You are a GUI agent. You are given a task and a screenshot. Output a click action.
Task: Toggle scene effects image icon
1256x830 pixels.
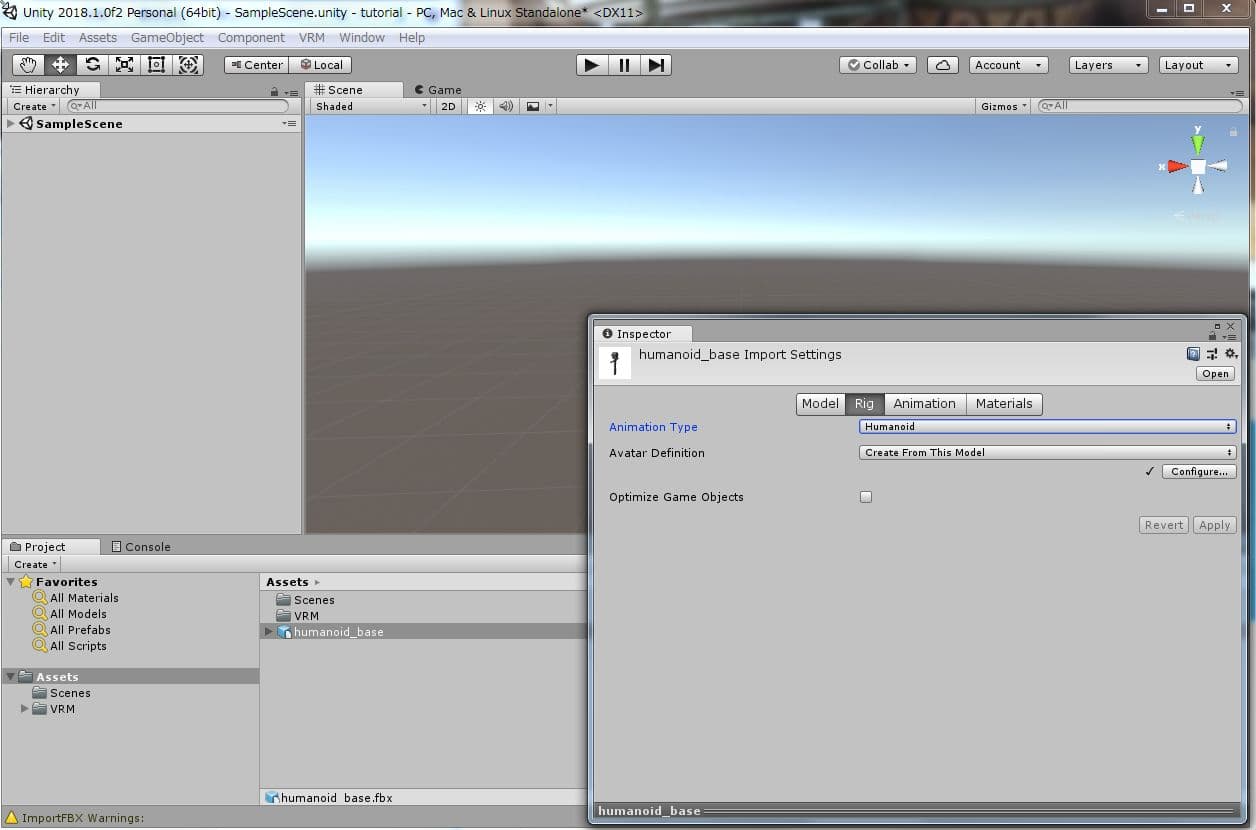533,106
